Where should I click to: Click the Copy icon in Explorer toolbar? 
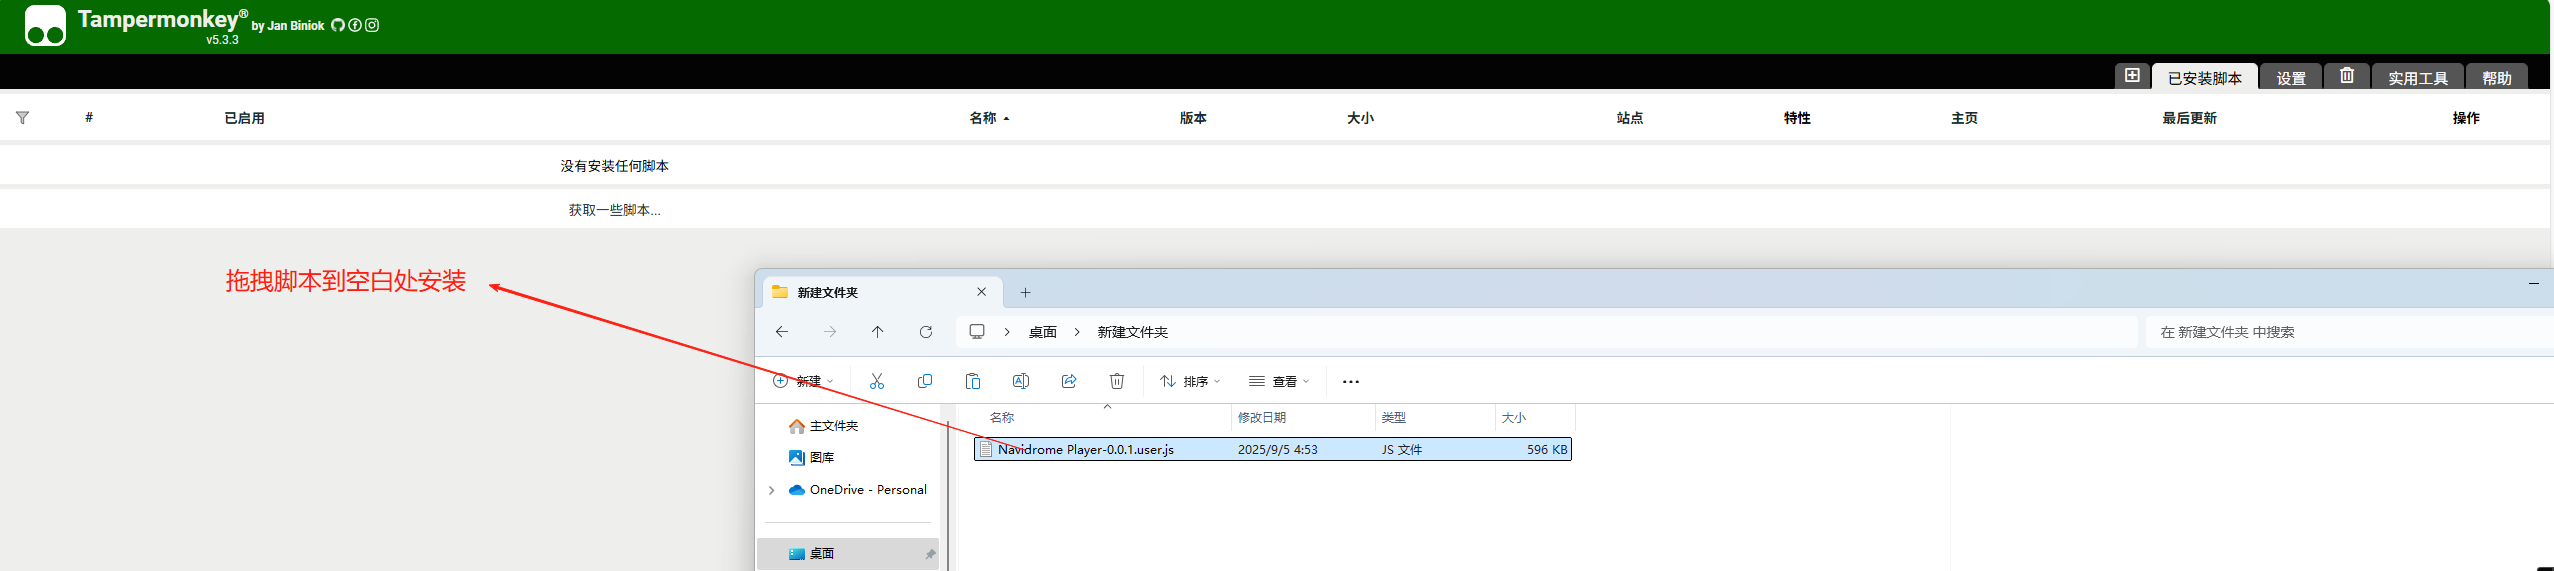click(x=925, y=381)
